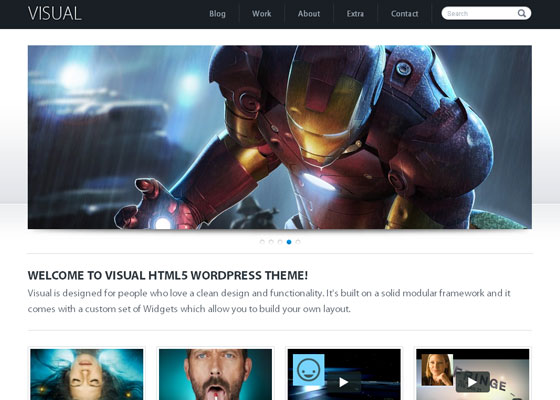Viewport: 560px width, 400px height.
Task: Play the Fringe video thumbnail
Action: (x=472, y=382)
